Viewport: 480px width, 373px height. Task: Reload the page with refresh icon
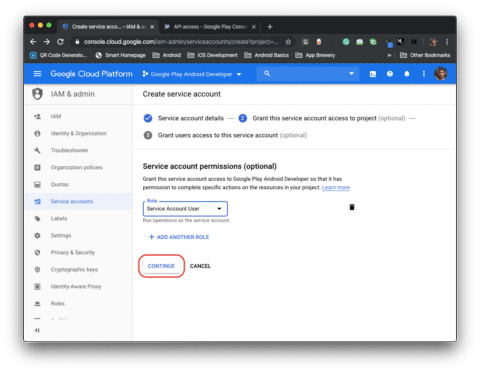[x=60, y=42]
